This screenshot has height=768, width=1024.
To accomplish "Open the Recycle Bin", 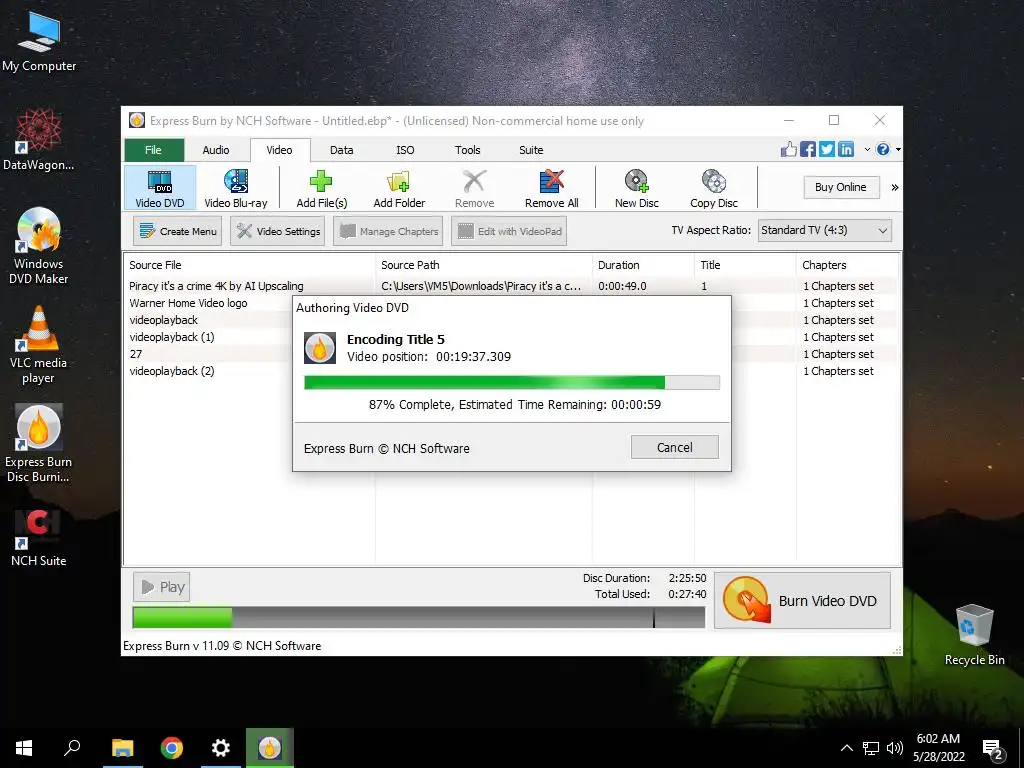I will [974, 635].
